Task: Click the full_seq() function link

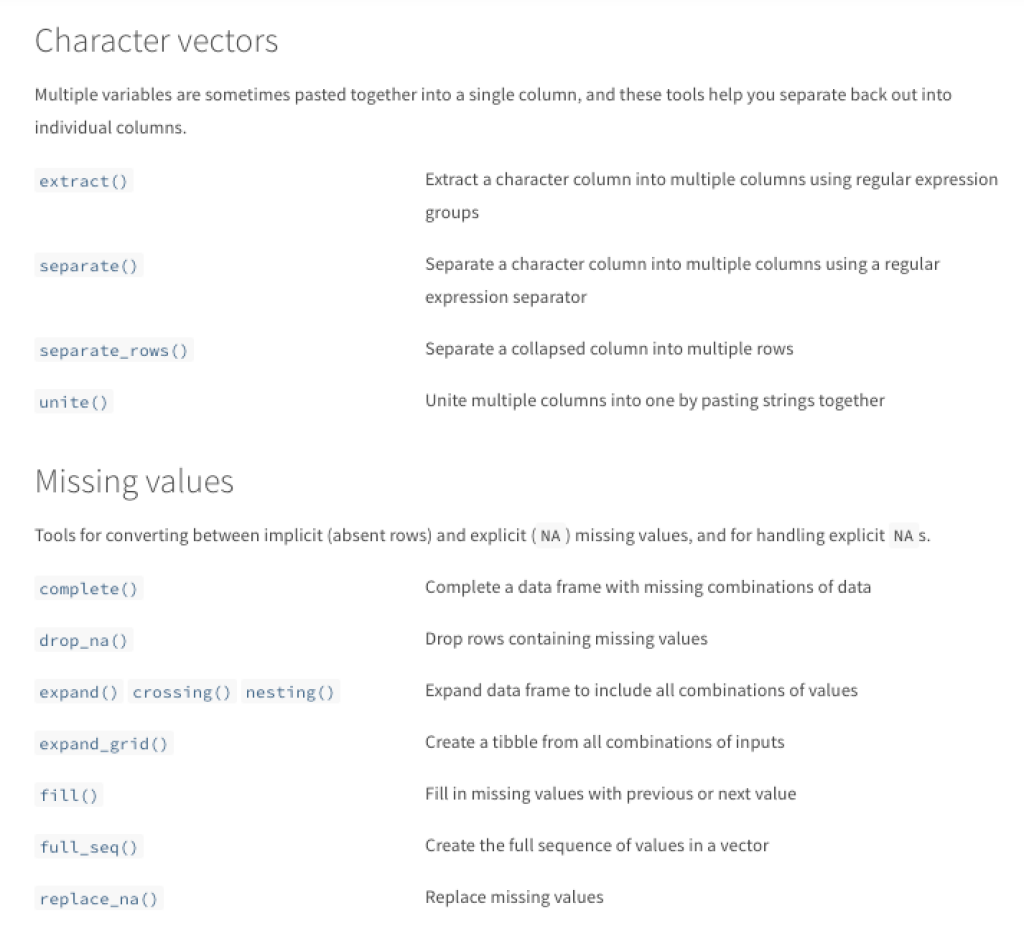Action: click(89, 847)
